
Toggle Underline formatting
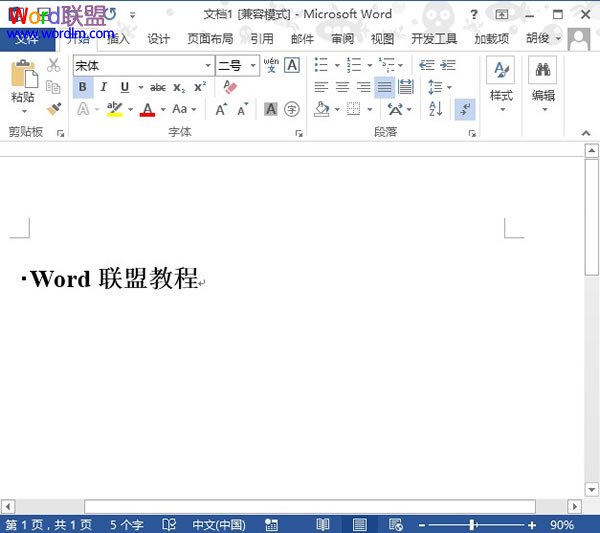[125, 87]
